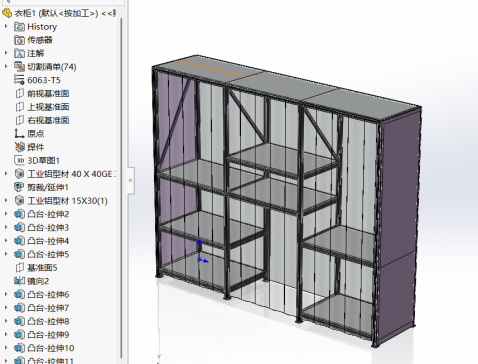Select the purple right side panel of wardrobe
The image size is (478, 364).
[398, 227]
